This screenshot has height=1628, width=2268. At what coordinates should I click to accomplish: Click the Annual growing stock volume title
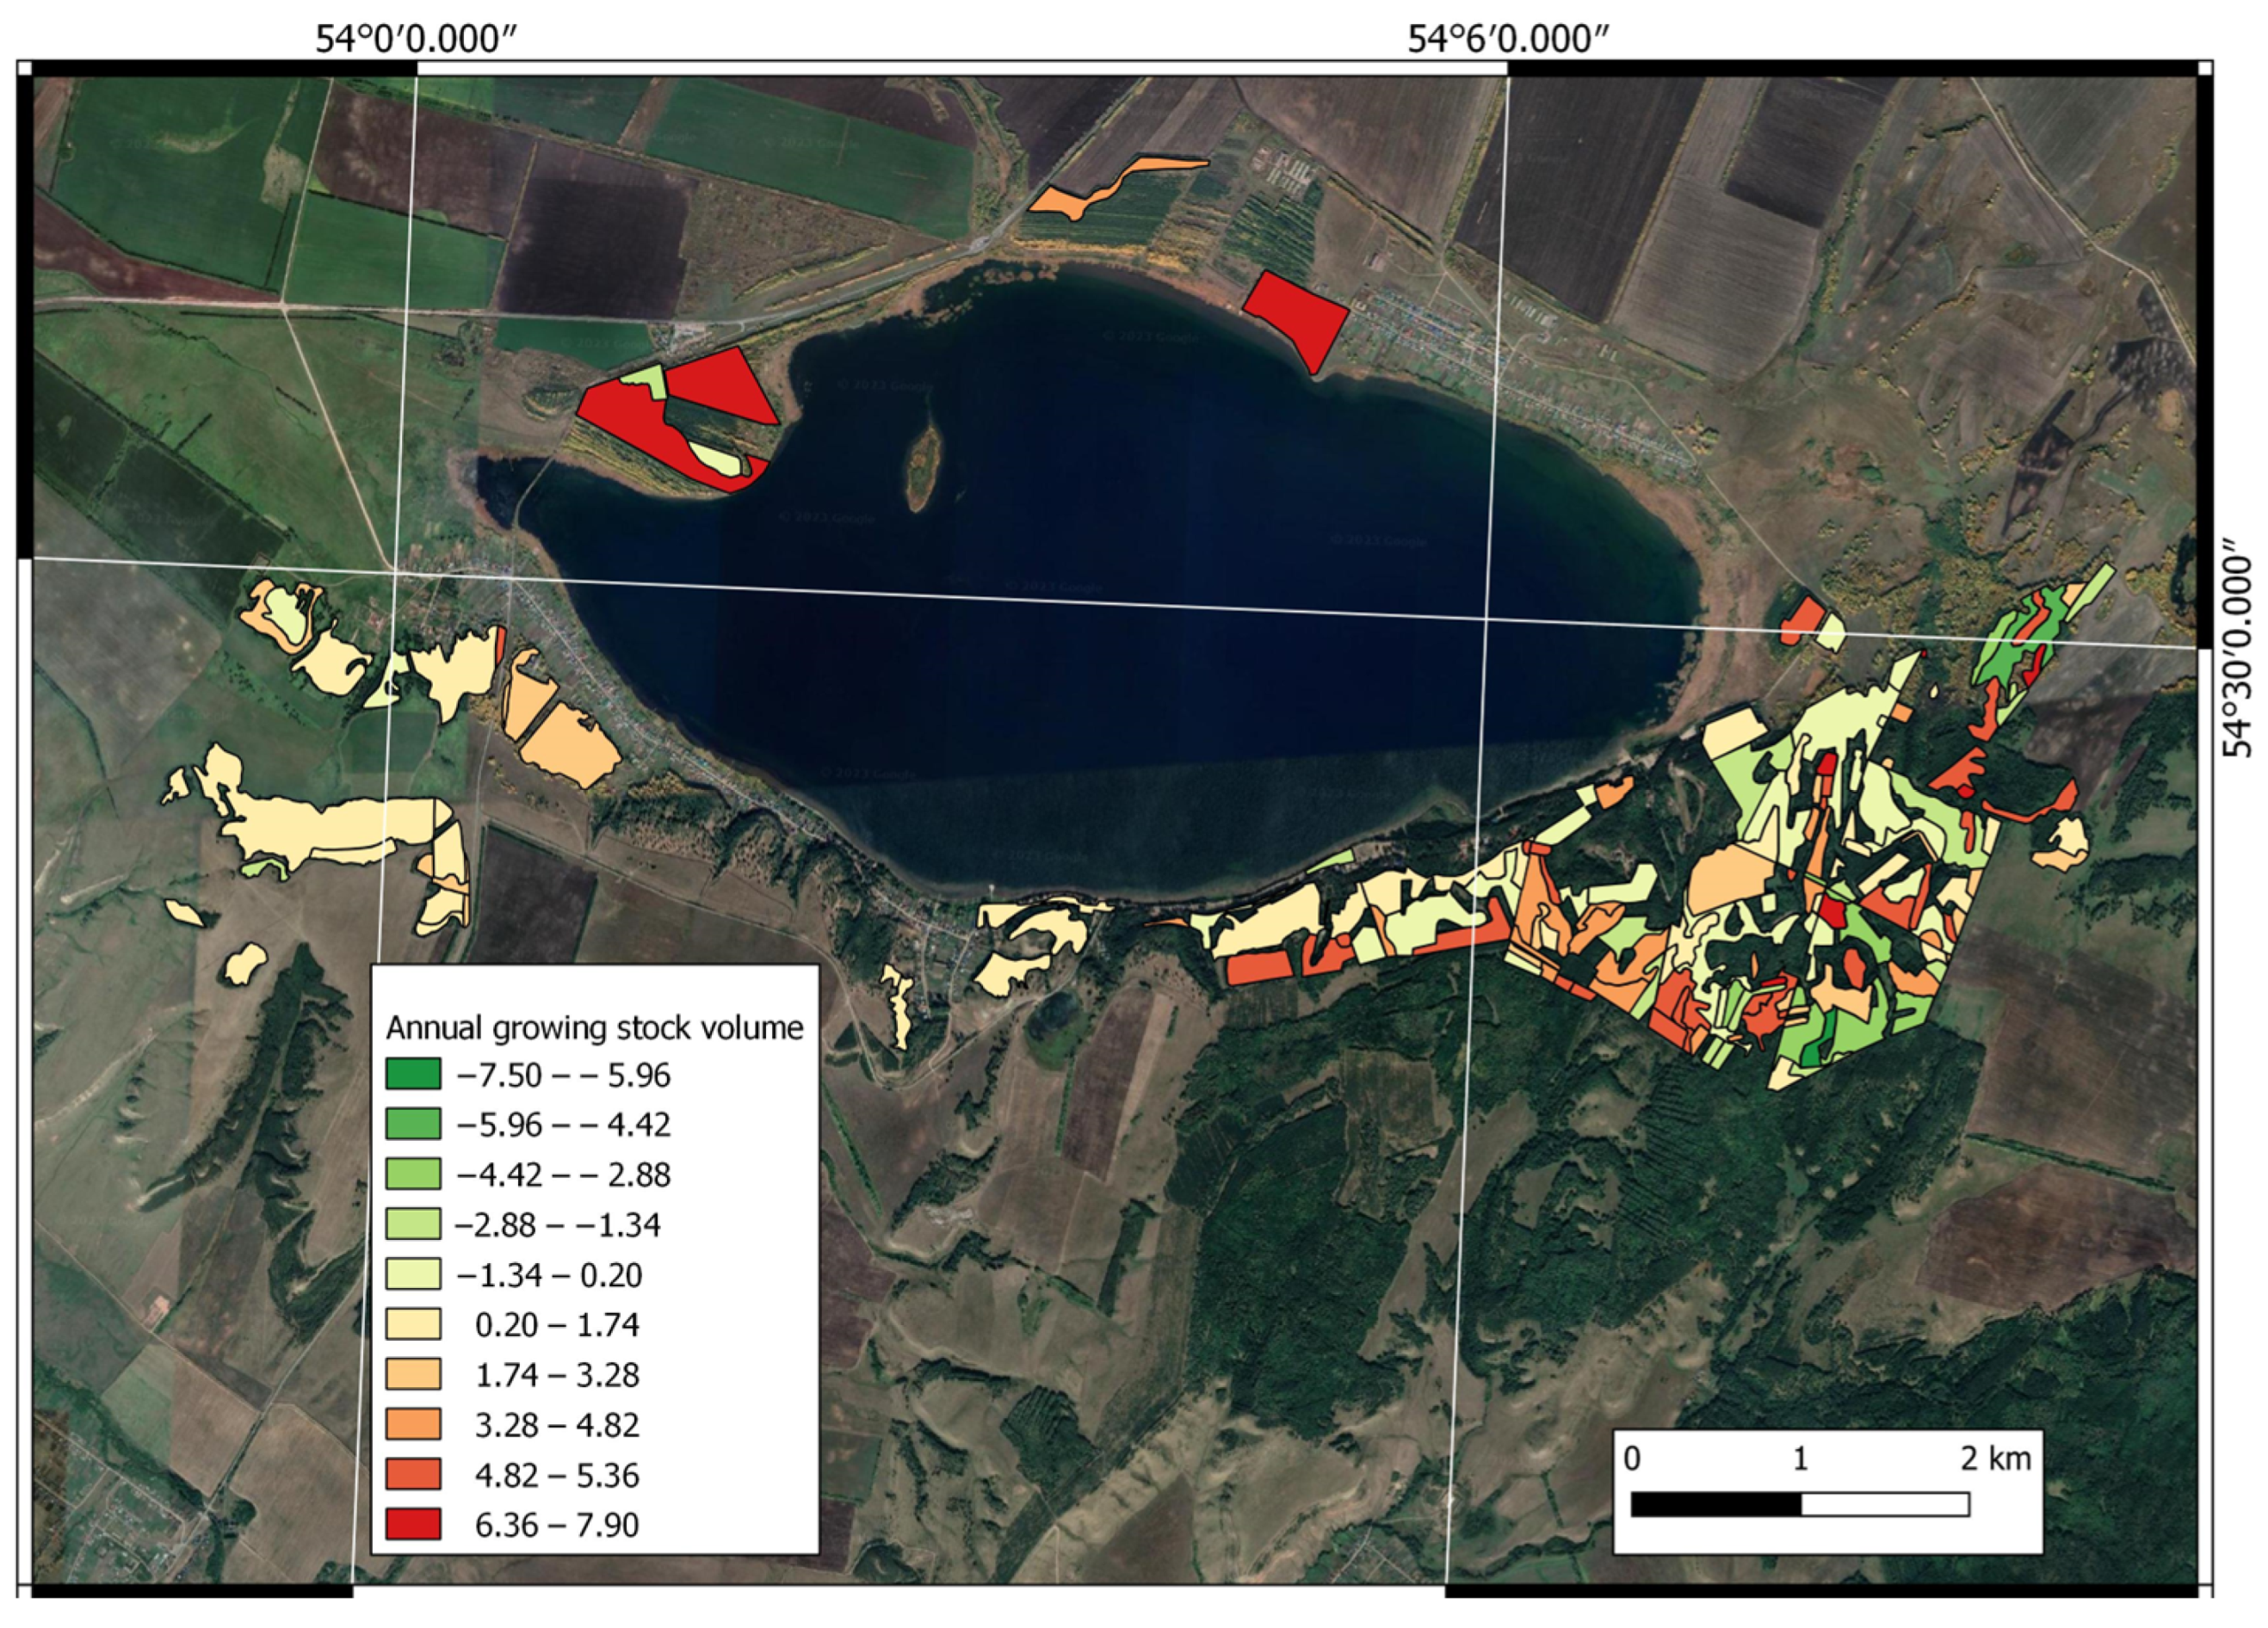click(x=594, y=1028)
